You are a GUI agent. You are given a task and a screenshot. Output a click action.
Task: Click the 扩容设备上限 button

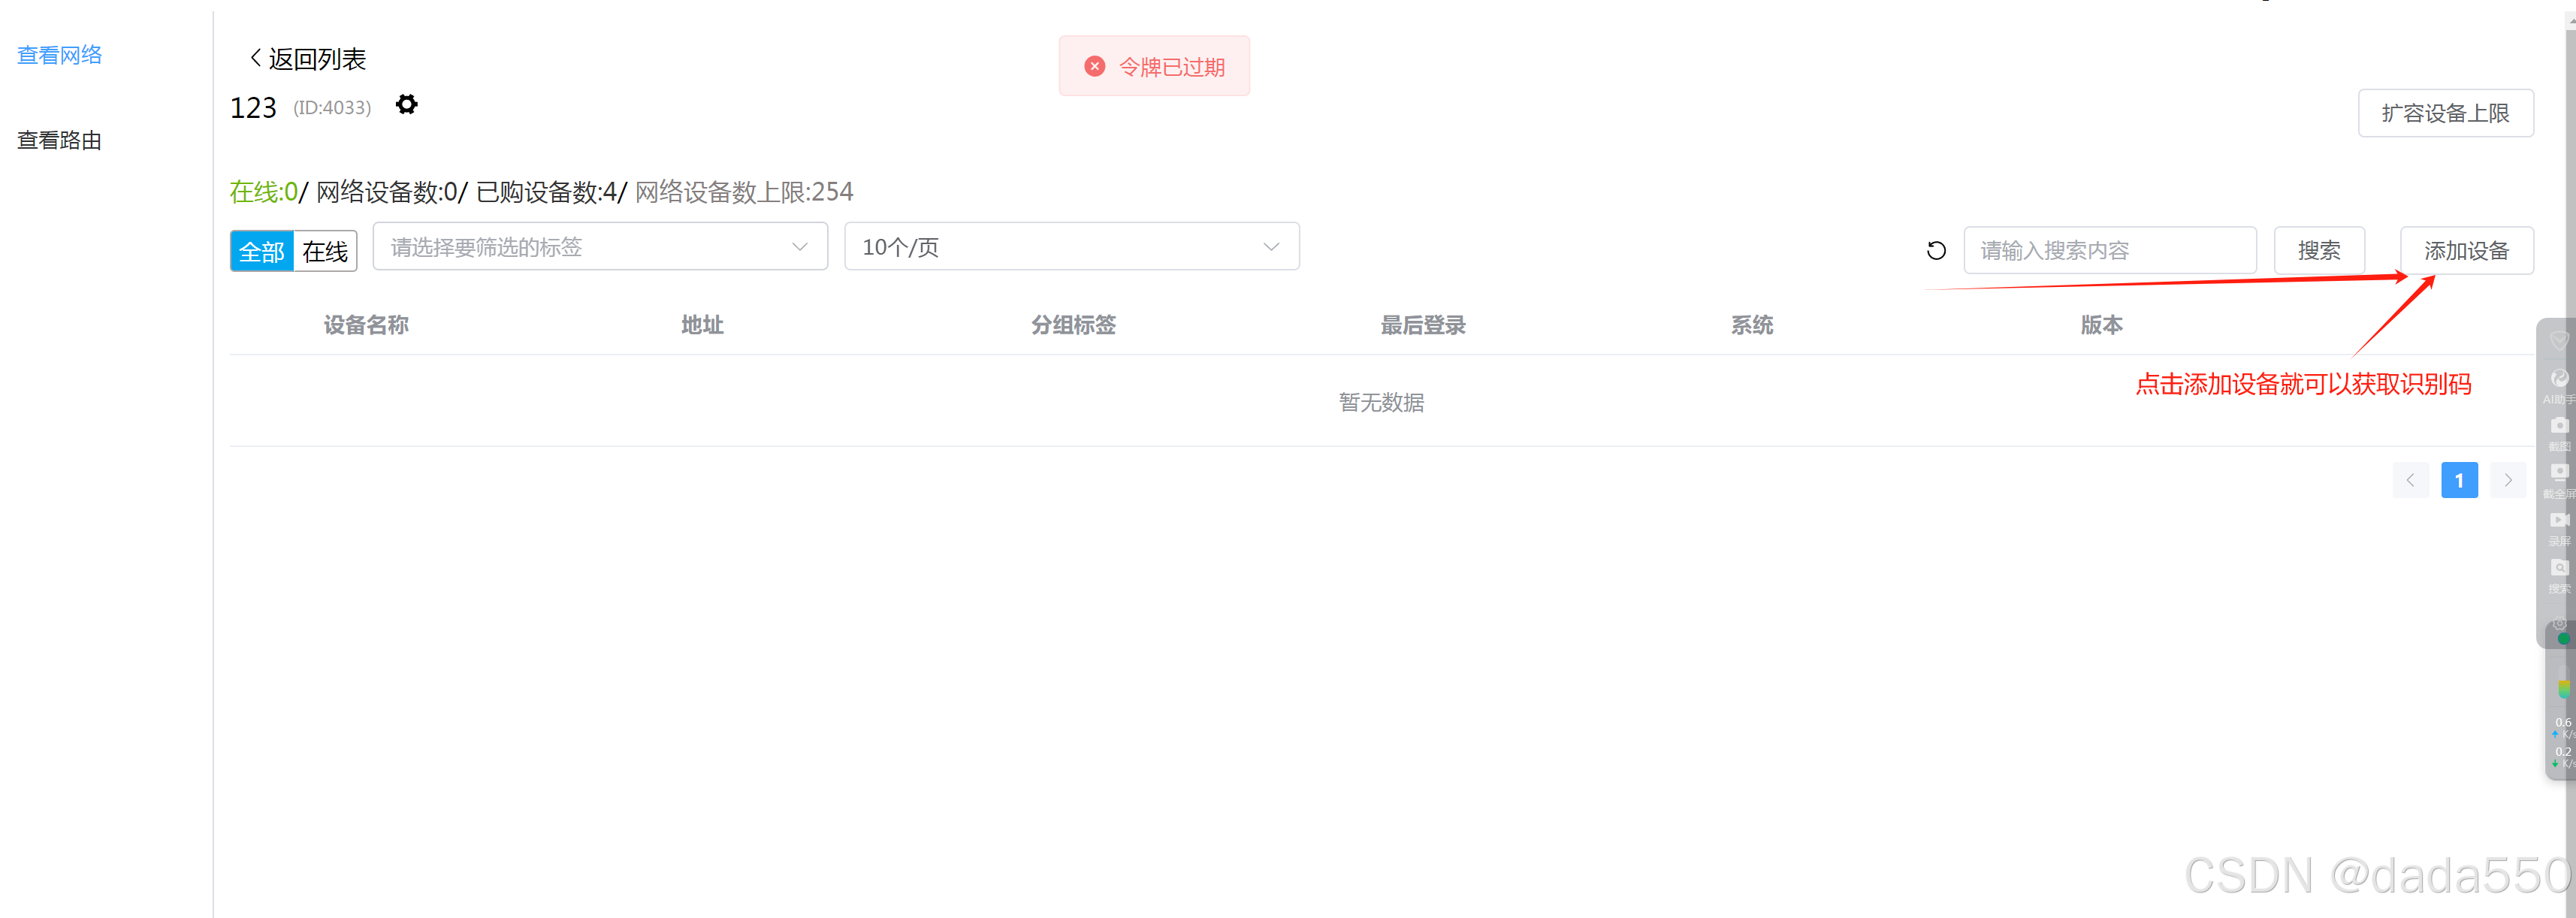(2445, 113)
